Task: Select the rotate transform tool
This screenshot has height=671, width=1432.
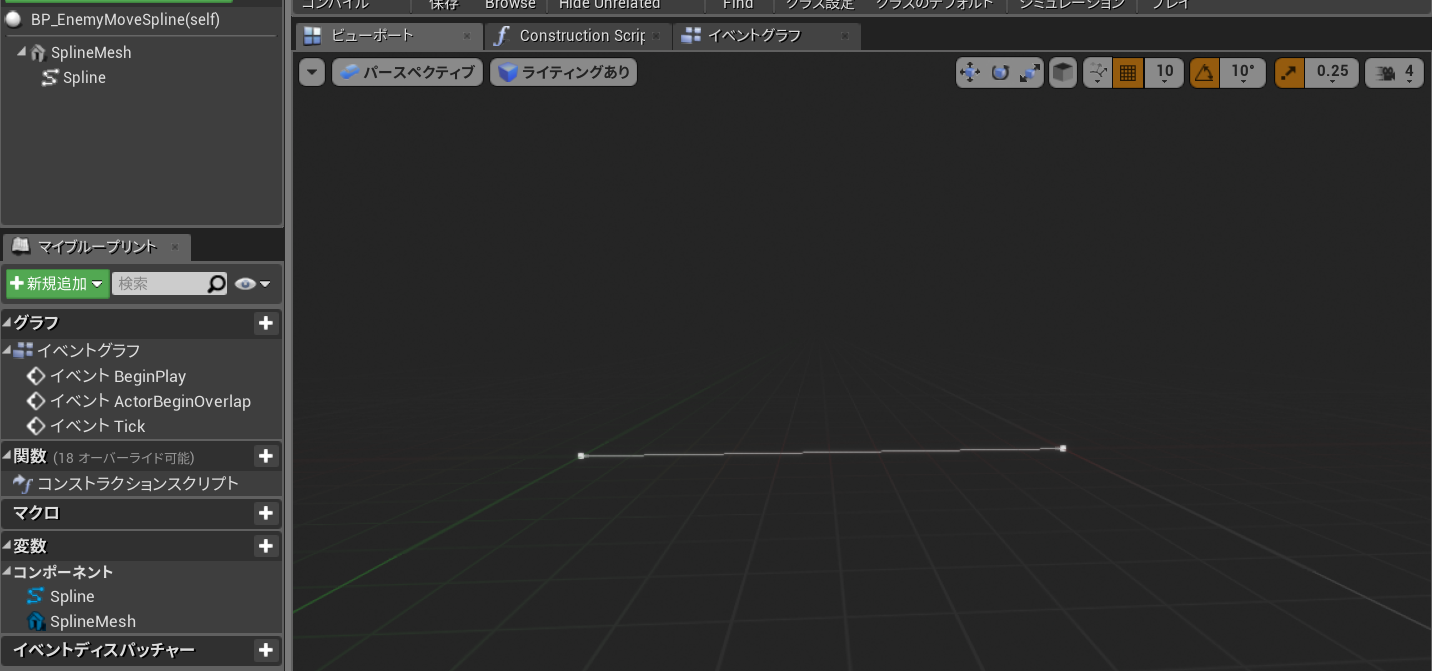Action: coord(1000,72)
